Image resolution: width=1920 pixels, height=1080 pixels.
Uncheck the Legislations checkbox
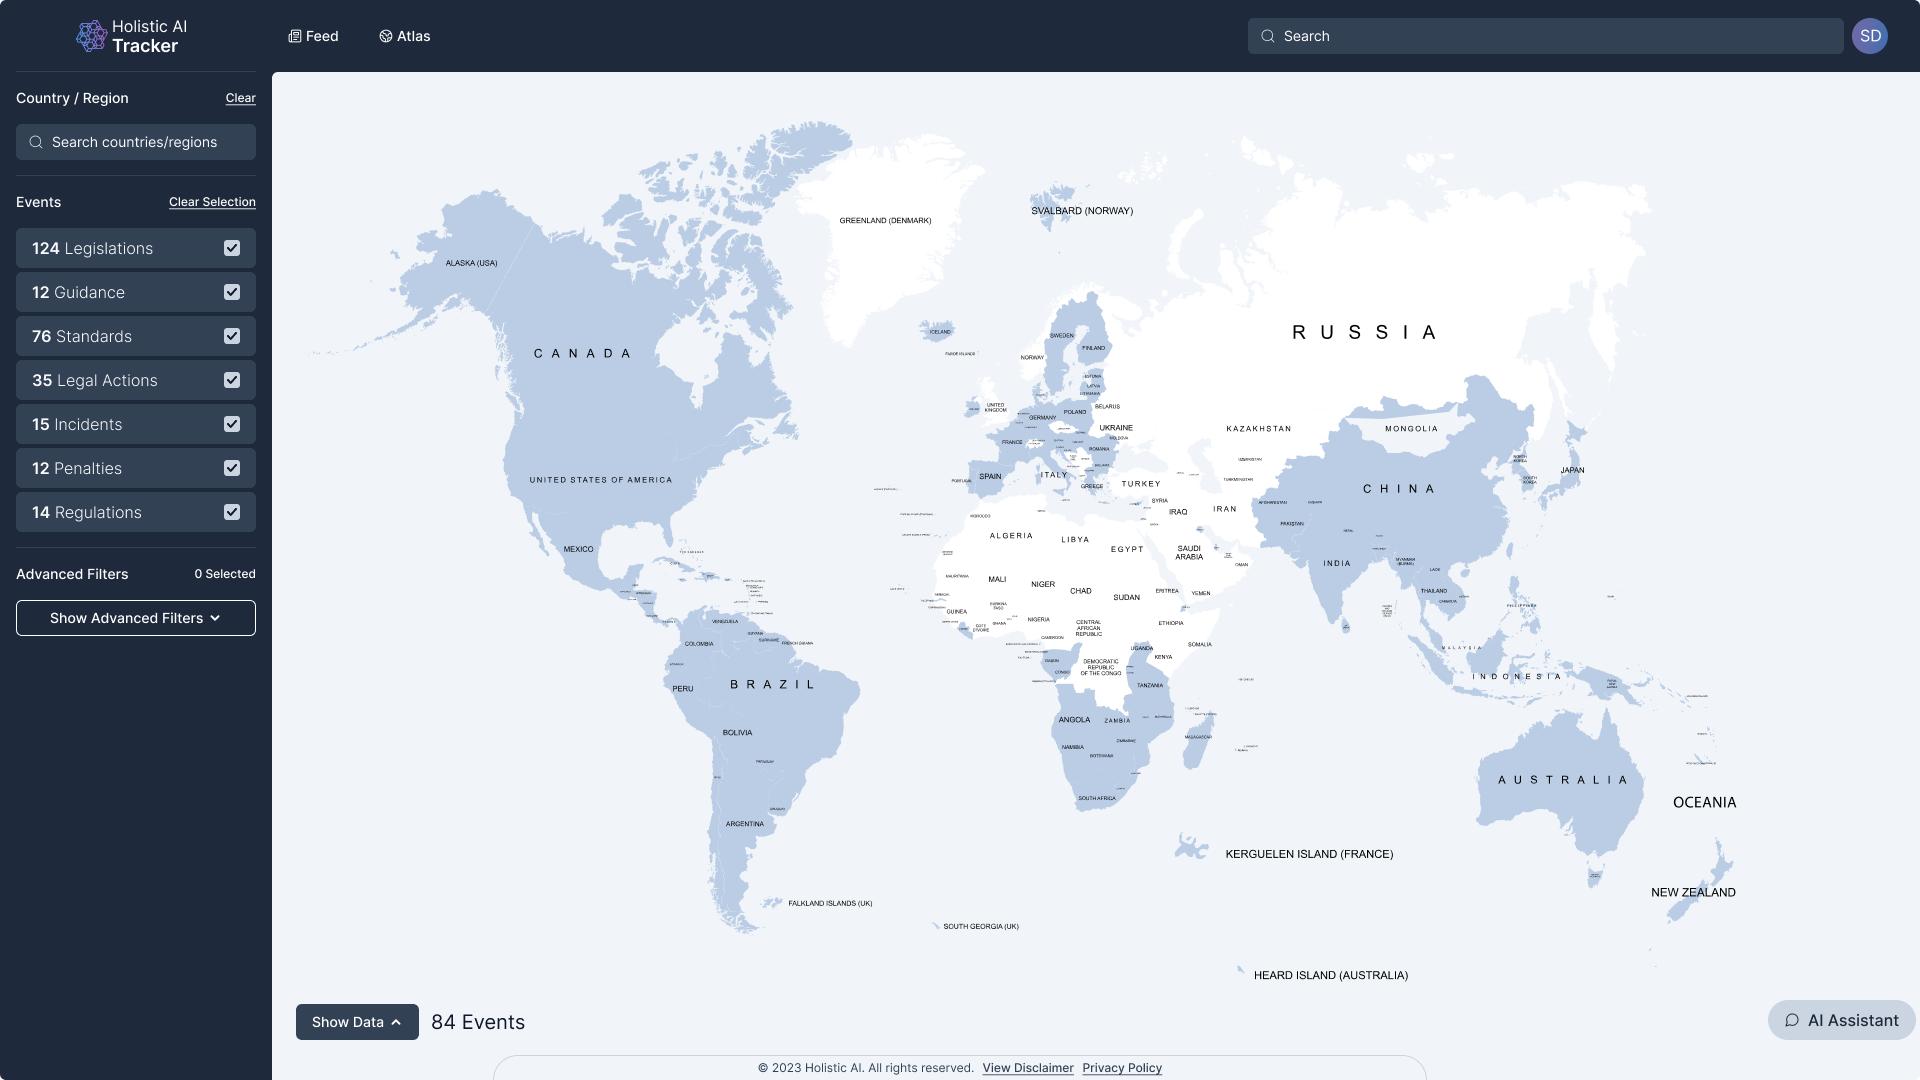tap(232, 248)
